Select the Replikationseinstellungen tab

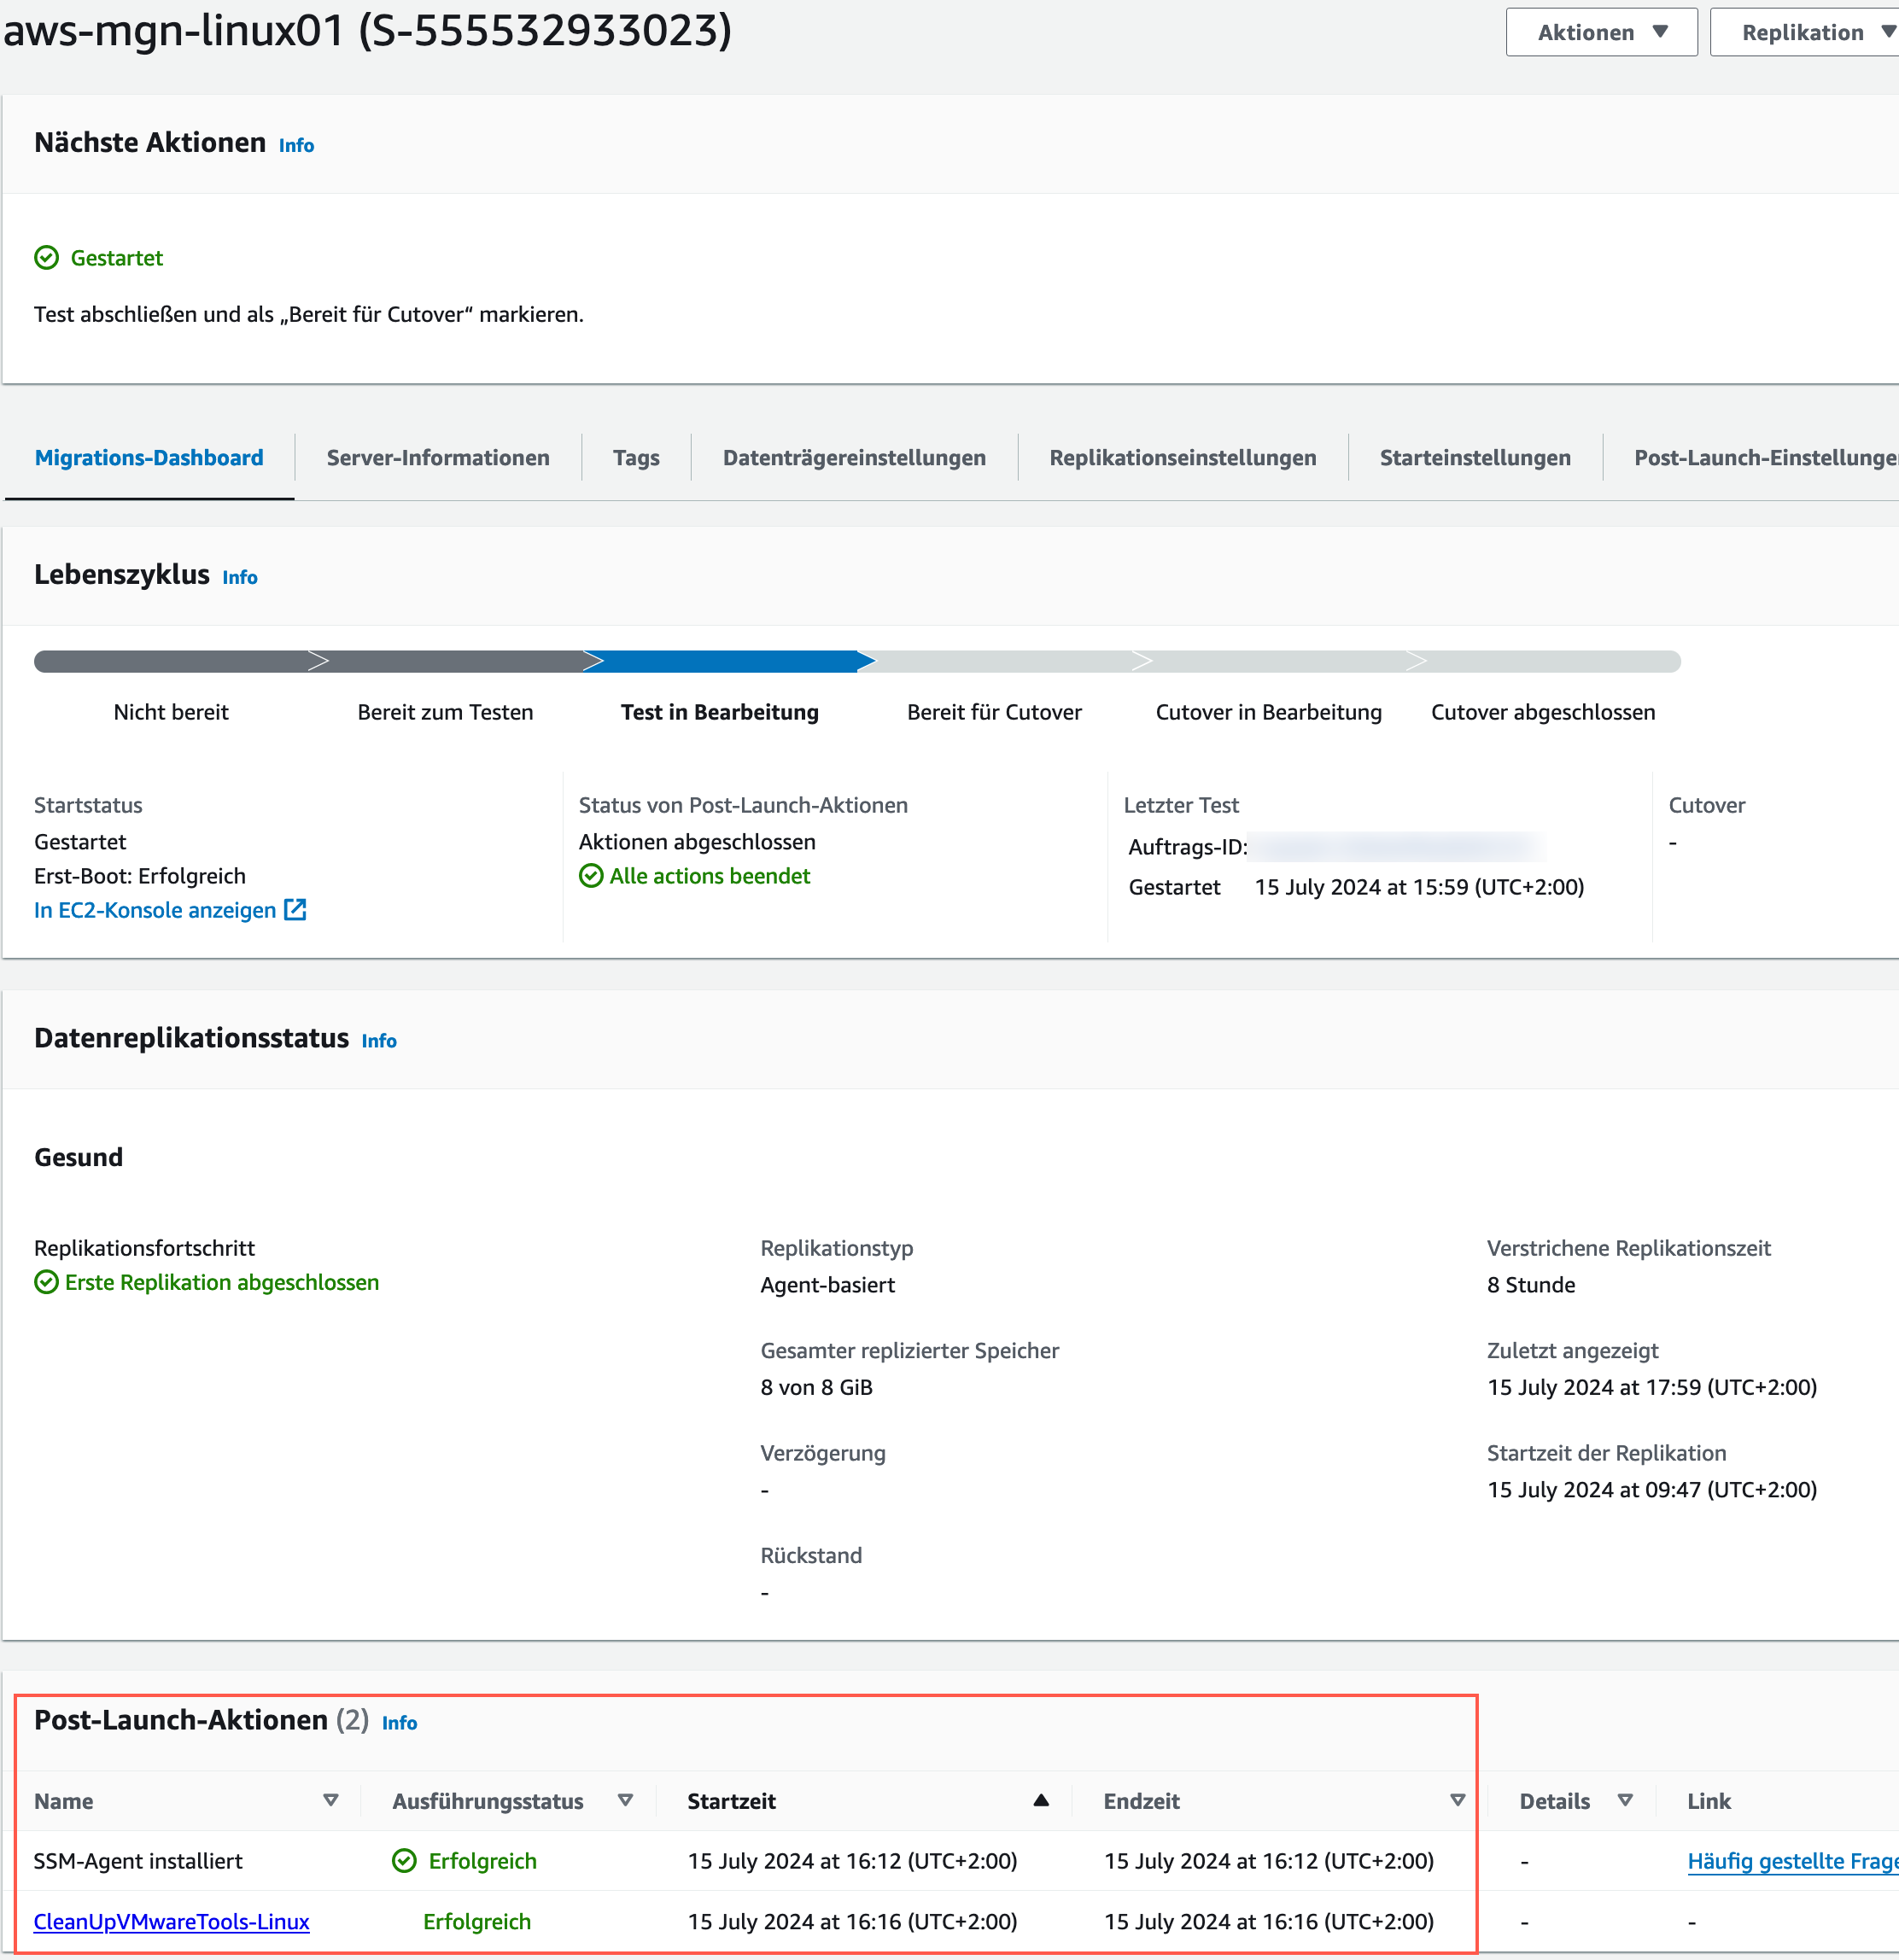click(1182, 458)
